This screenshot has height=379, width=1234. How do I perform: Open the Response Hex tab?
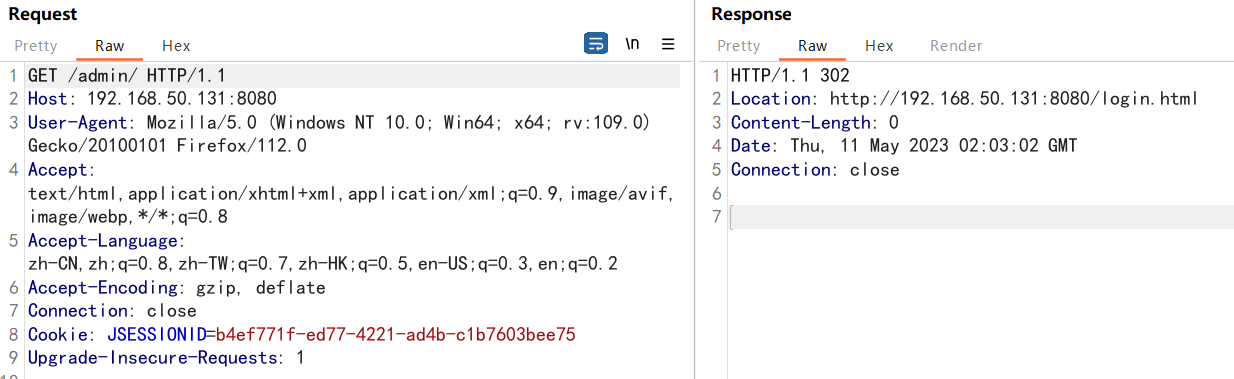pyautogui.click(x=879, y=46)
